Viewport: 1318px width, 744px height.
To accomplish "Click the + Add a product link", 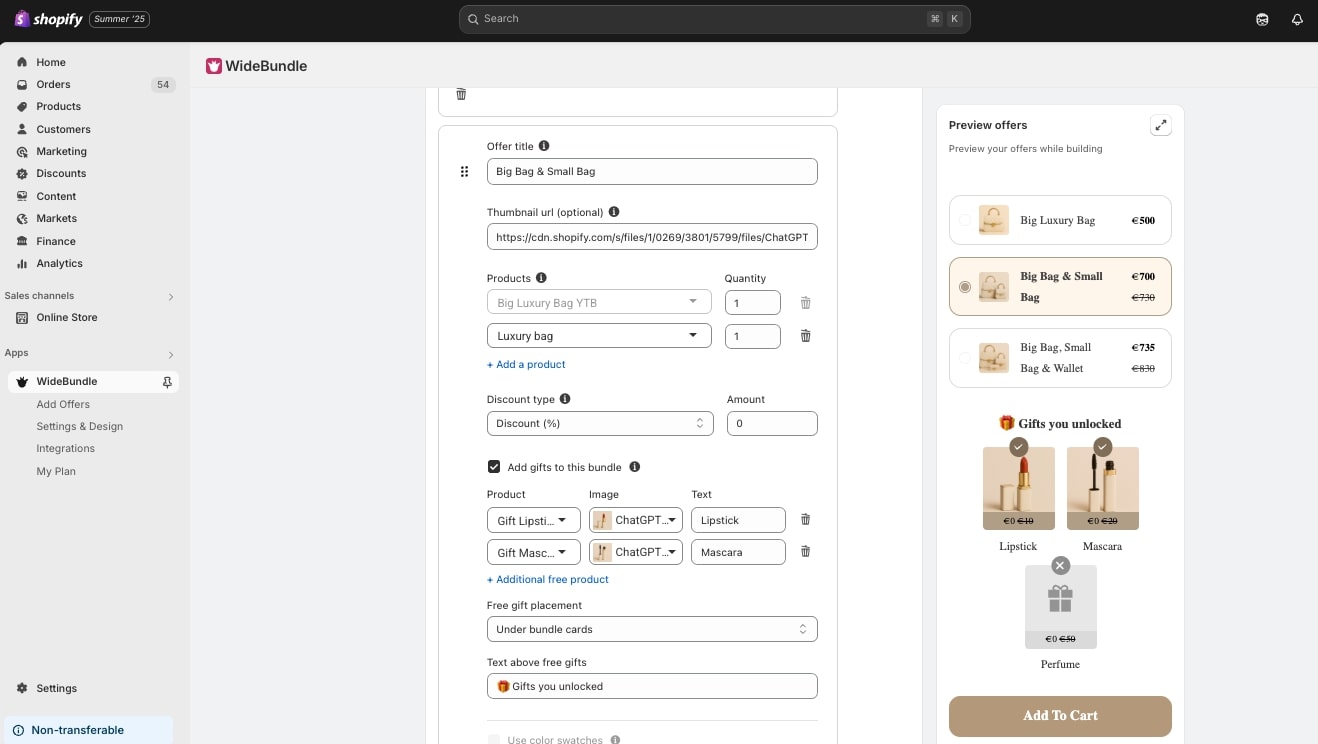I will tap(526, 364).
